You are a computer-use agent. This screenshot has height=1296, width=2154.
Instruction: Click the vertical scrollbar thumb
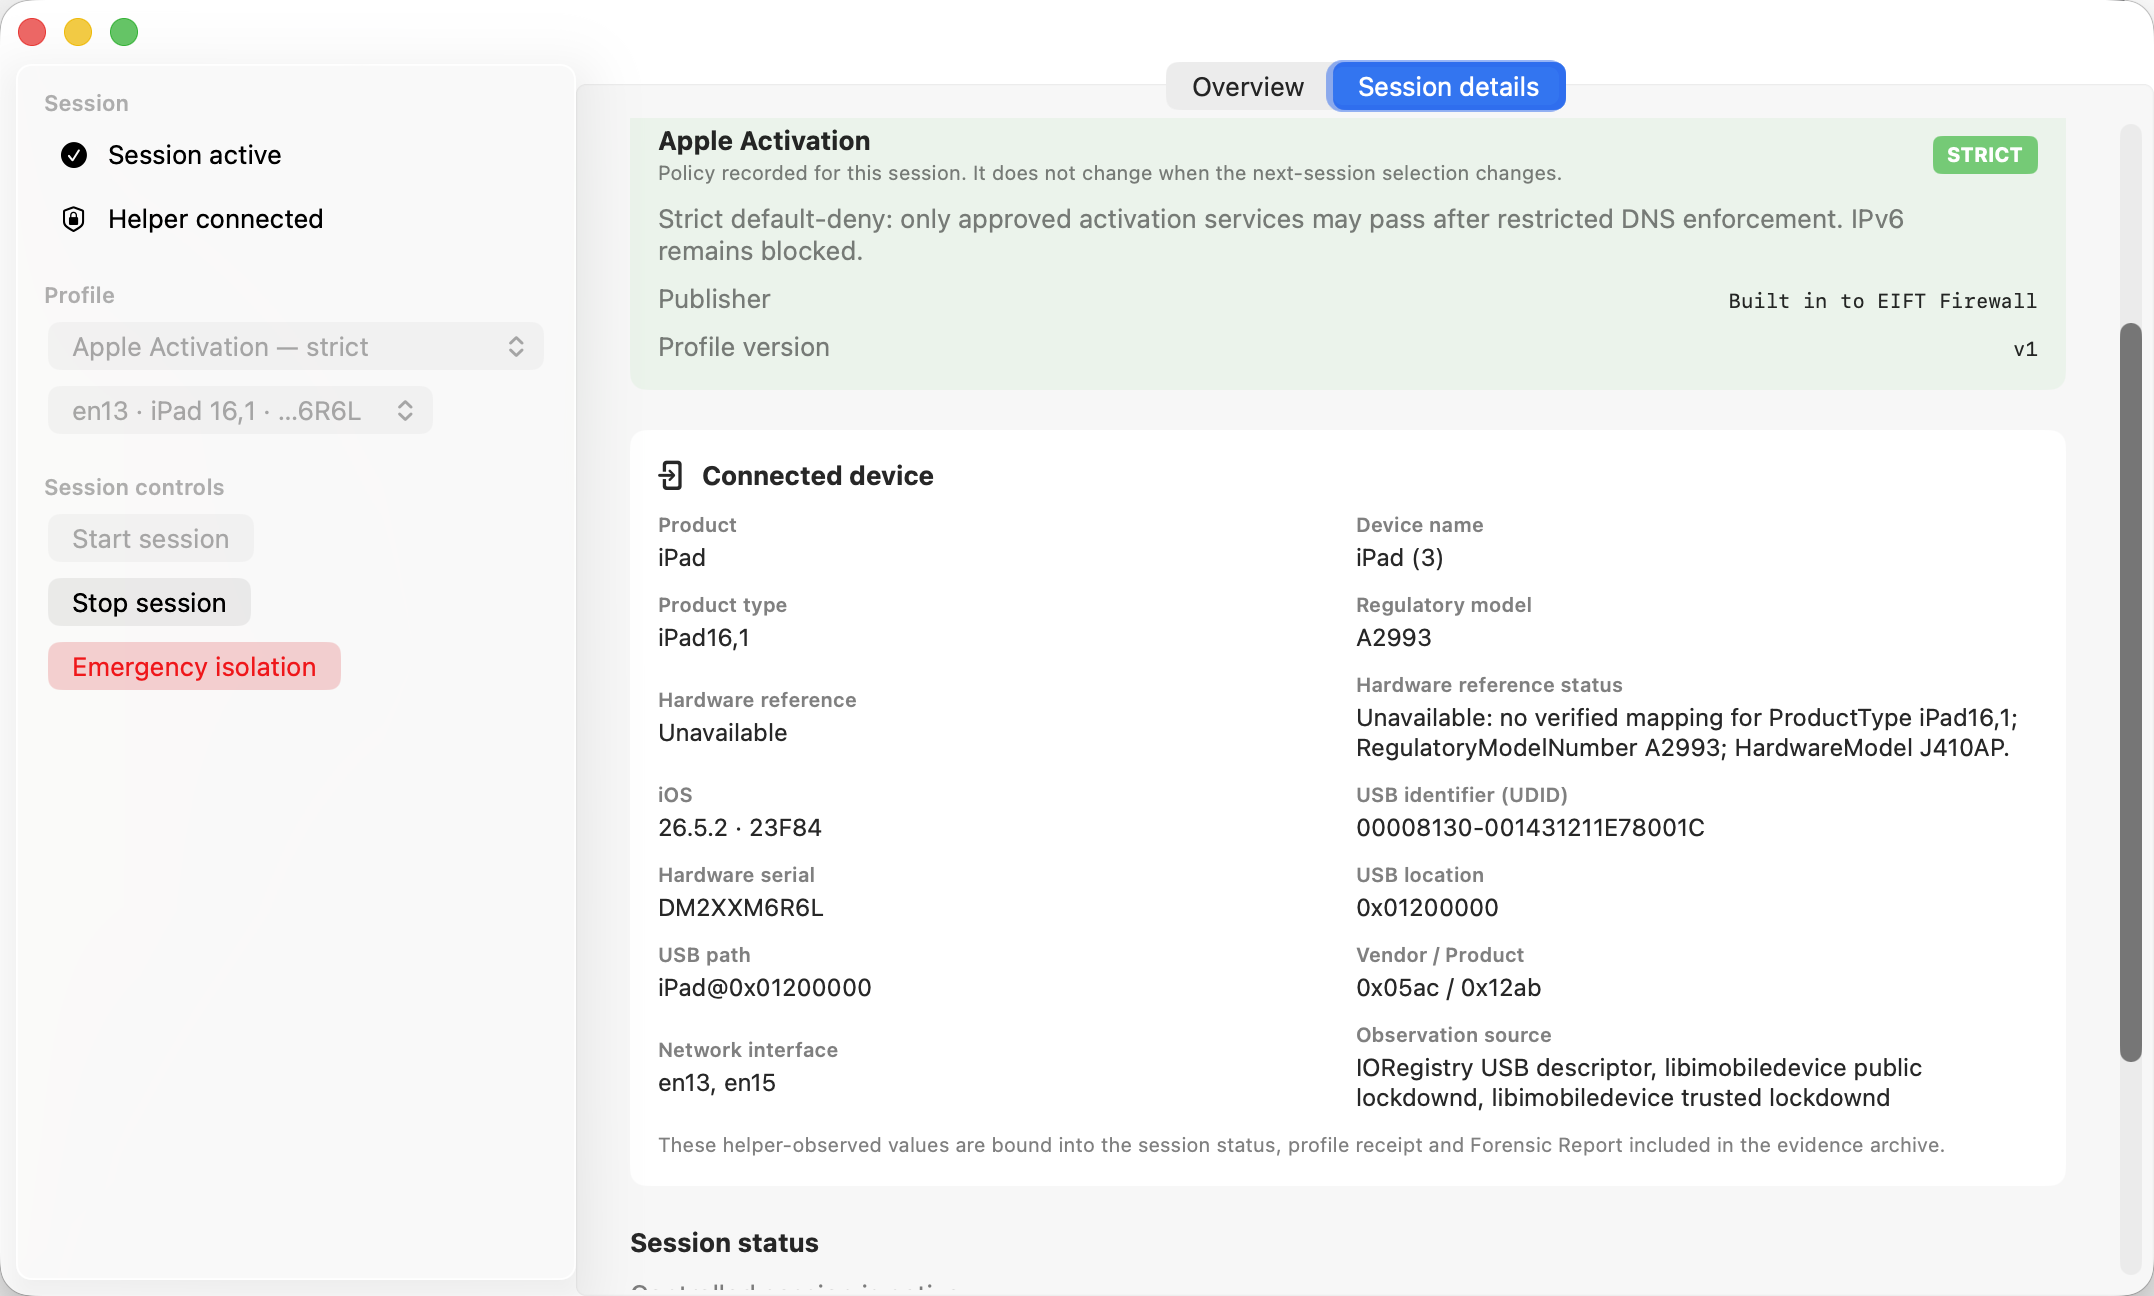(2131, 692)
